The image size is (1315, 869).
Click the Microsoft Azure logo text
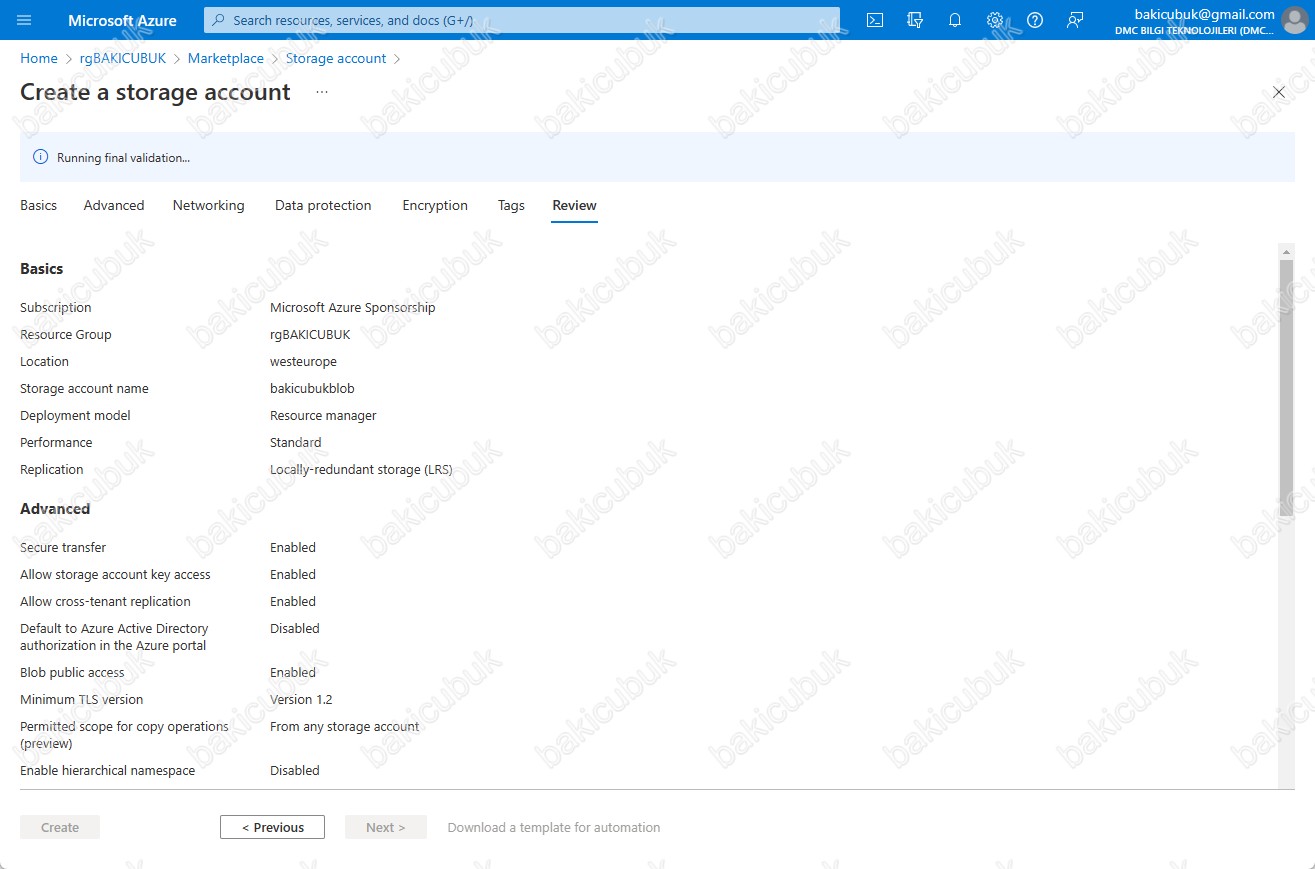(122, 20)
